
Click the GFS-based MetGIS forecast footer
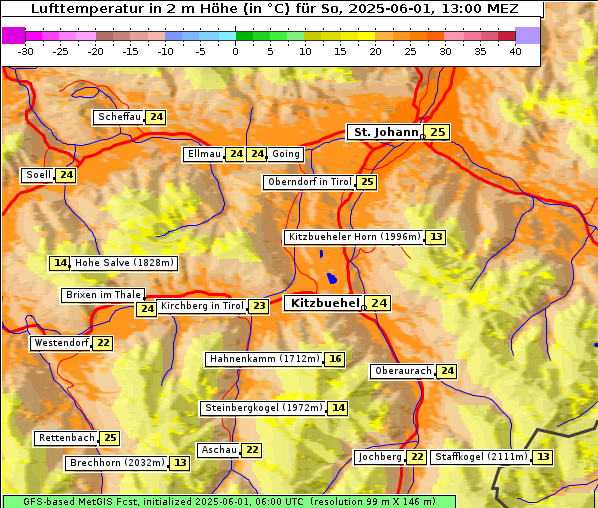pyautogui.click(x=229, y=502)
